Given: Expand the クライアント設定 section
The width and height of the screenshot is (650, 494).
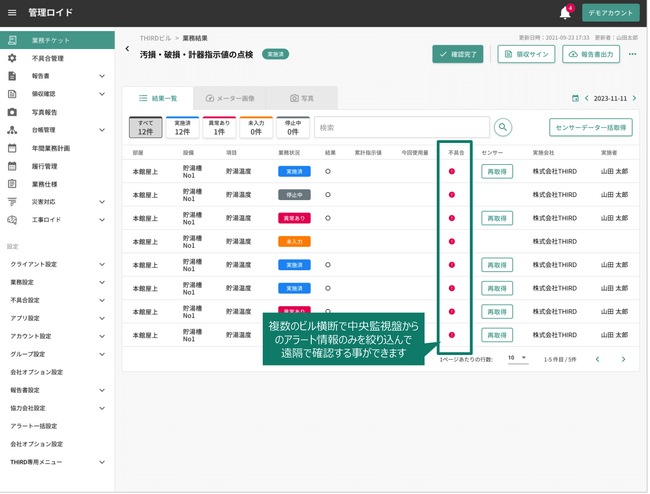Looking at the screenshot, I should 102,264.
